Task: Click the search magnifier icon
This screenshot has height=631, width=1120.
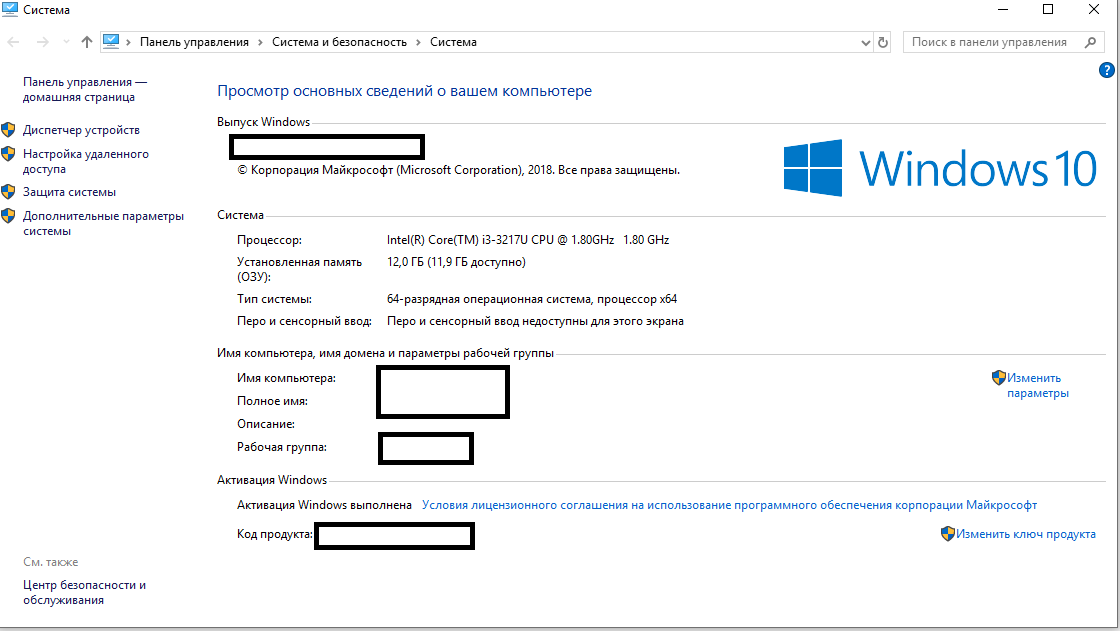Action: pyautogui.click(x=1091, y=42)
